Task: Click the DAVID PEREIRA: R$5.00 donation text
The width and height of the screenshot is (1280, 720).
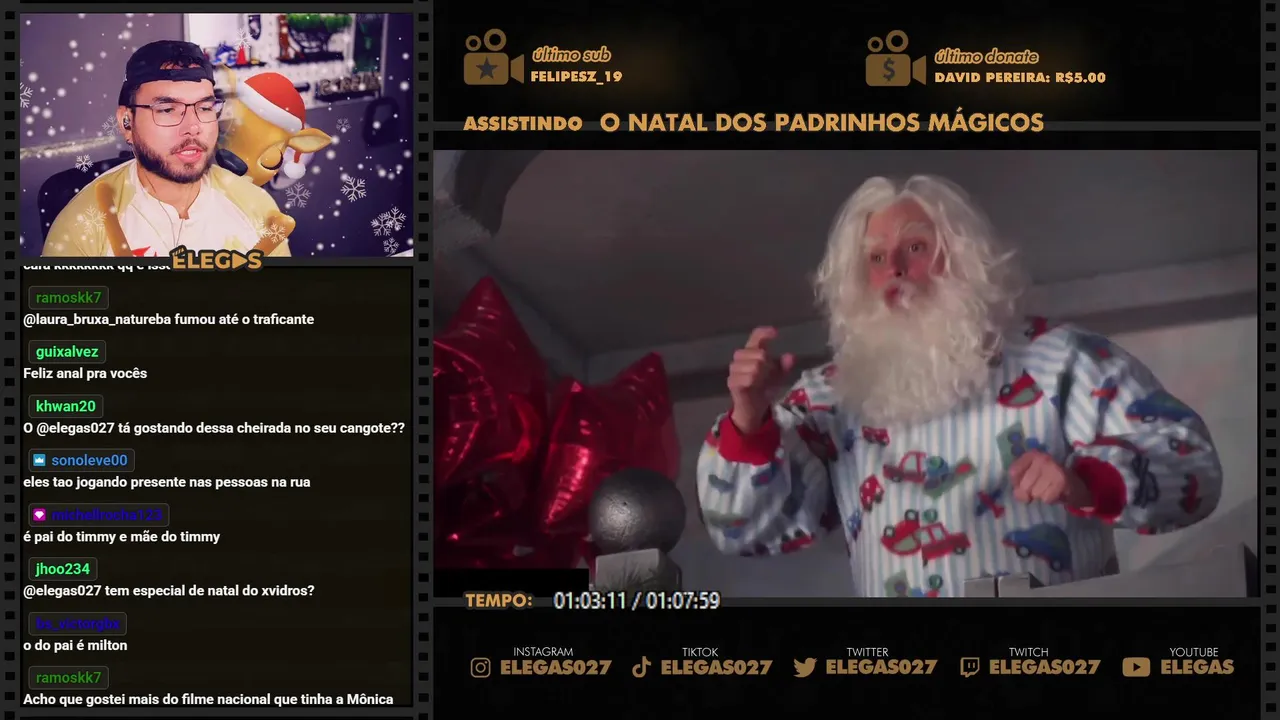Action: pos(1020,77)
